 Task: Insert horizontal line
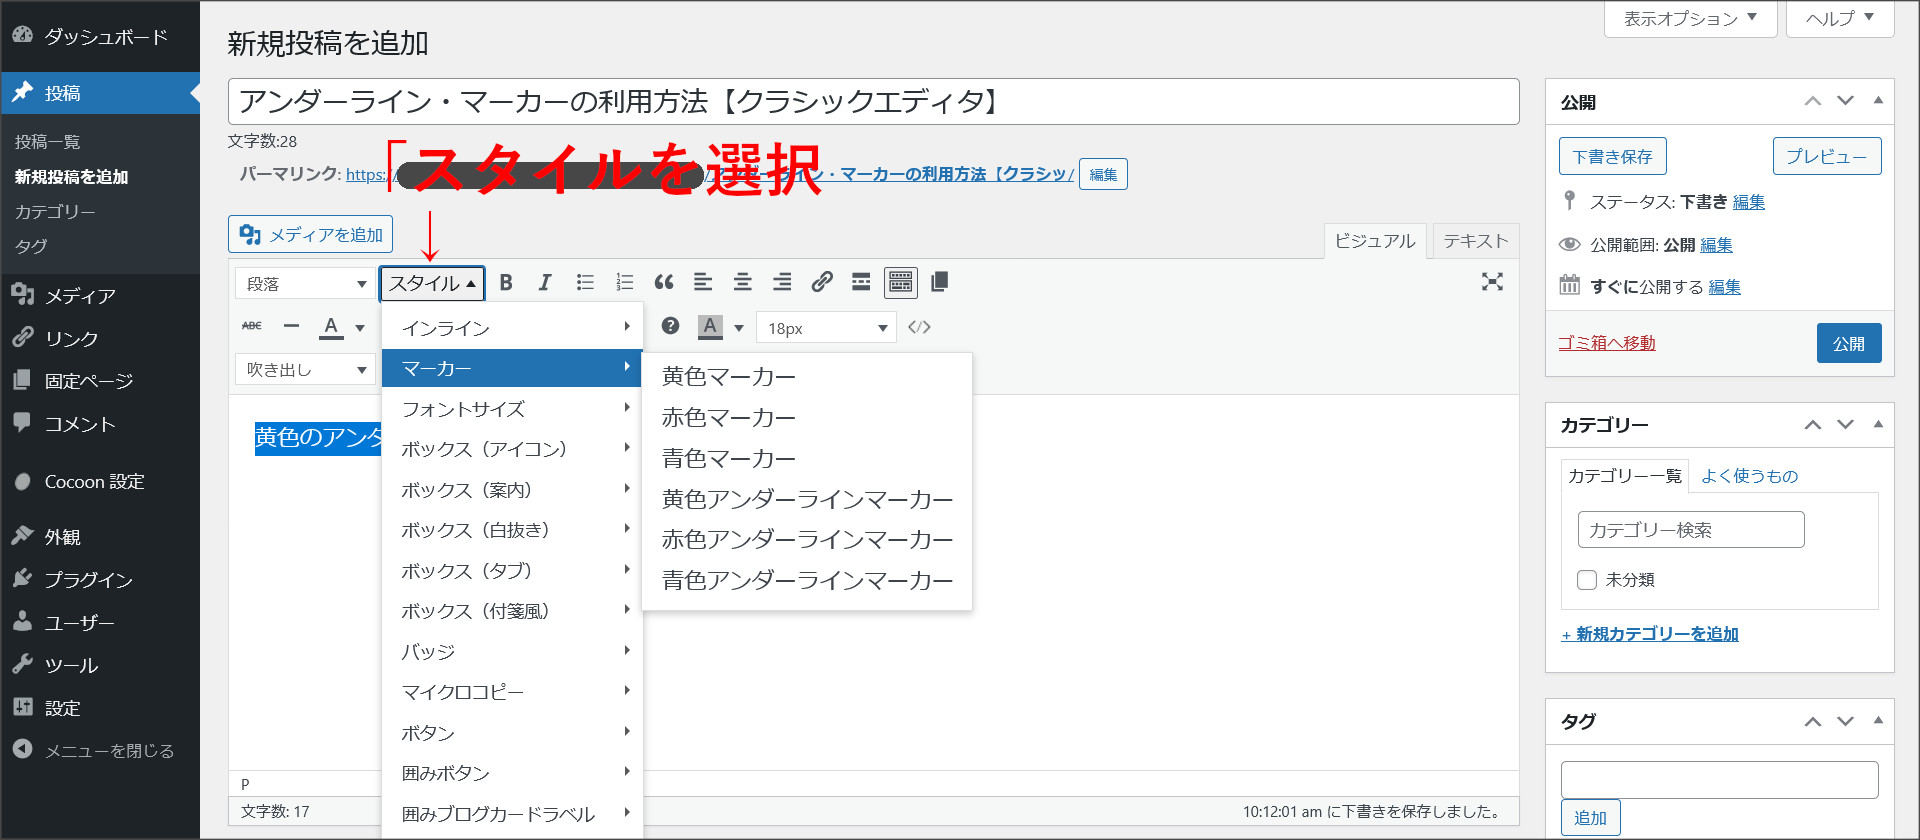tap(291, 326)
